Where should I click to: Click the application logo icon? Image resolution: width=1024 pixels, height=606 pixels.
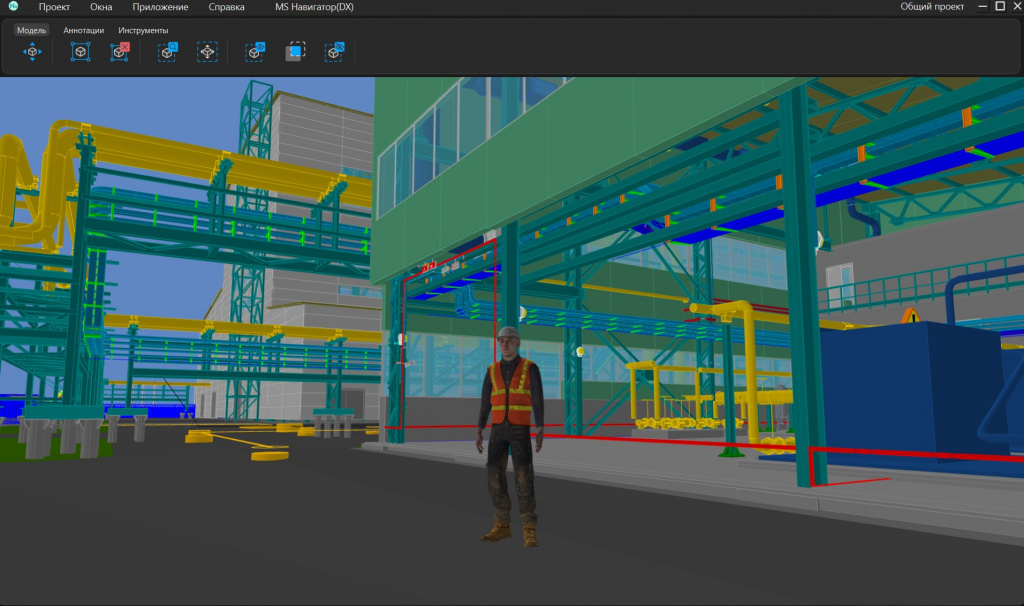(13, 6)
